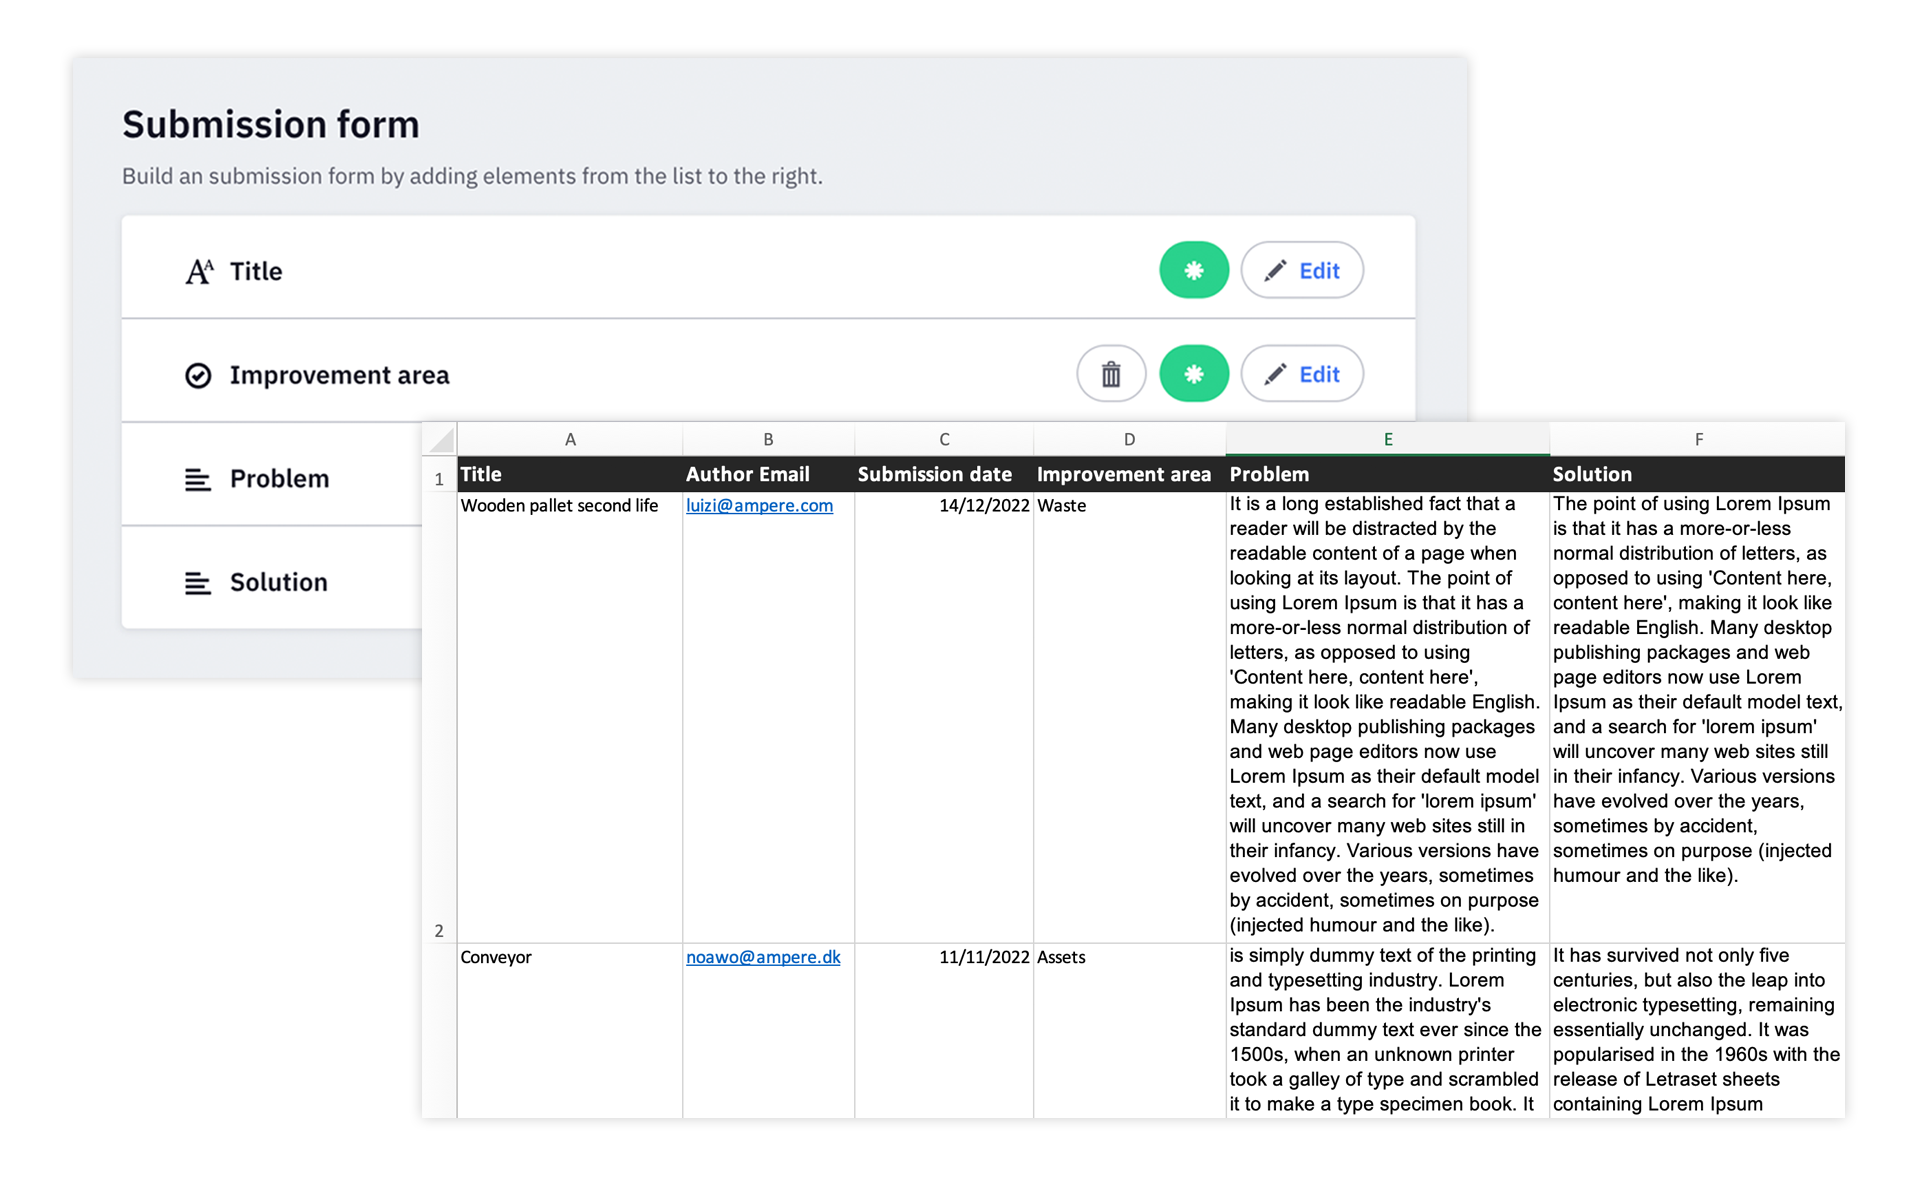Open the luizi@ampere.com email link
This screenshot has height=1177, width=1920.
pyautogui.click(x=759, y=505)
